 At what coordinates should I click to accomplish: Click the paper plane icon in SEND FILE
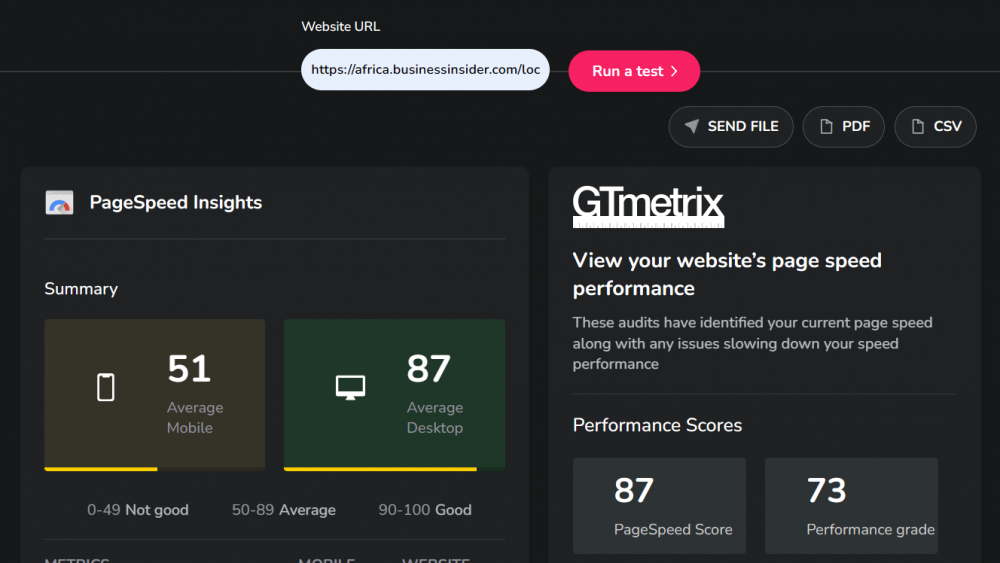coord(691,126)
